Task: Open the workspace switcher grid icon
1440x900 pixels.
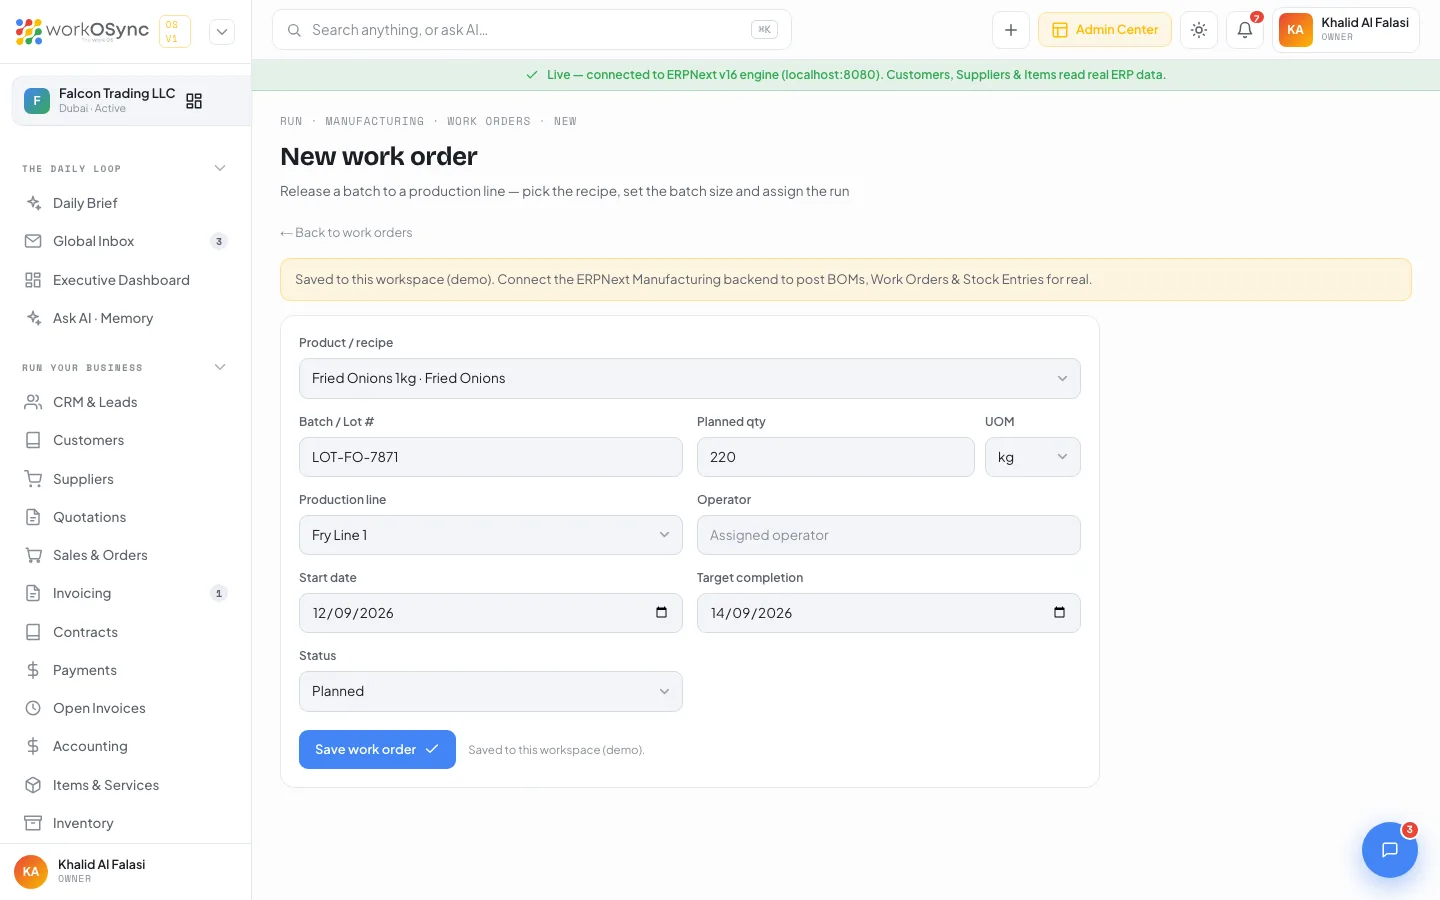Action: pos(194,101)
